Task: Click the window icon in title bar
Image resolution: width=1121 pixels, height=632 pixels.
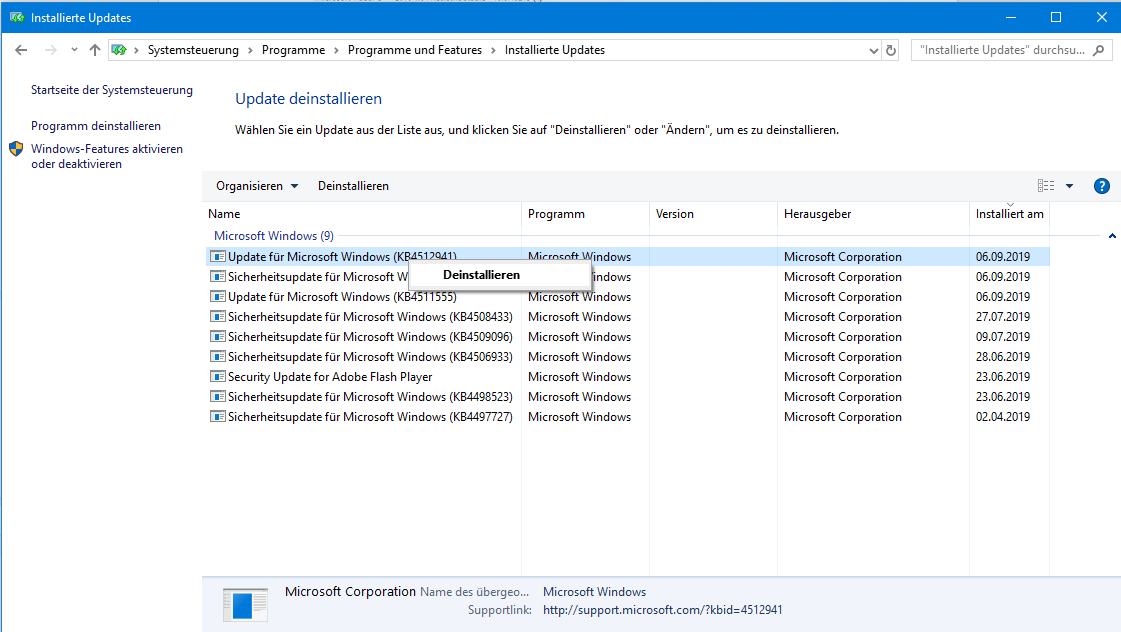Action: click(x=16, y=17)
